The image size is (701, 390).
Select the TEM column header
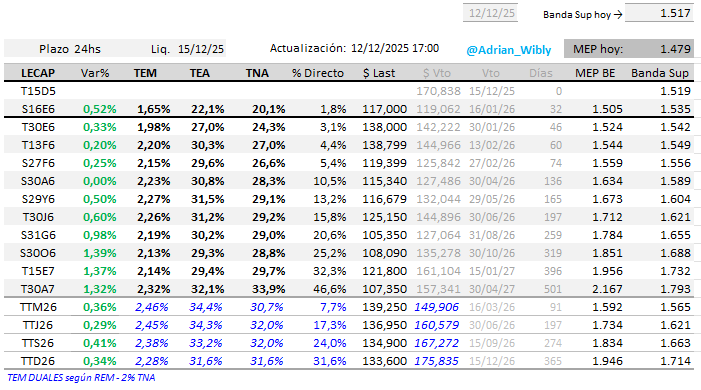tap(145, 73)
